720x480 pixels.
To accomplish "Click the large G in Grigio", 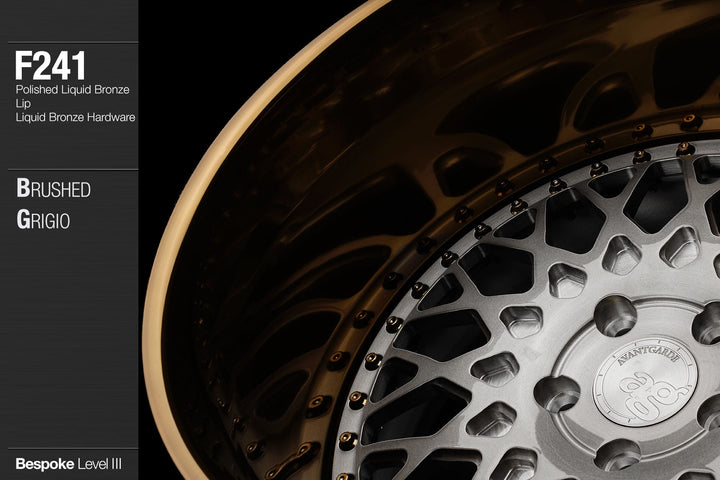I will pyautogui.click(x=22, y=221).
